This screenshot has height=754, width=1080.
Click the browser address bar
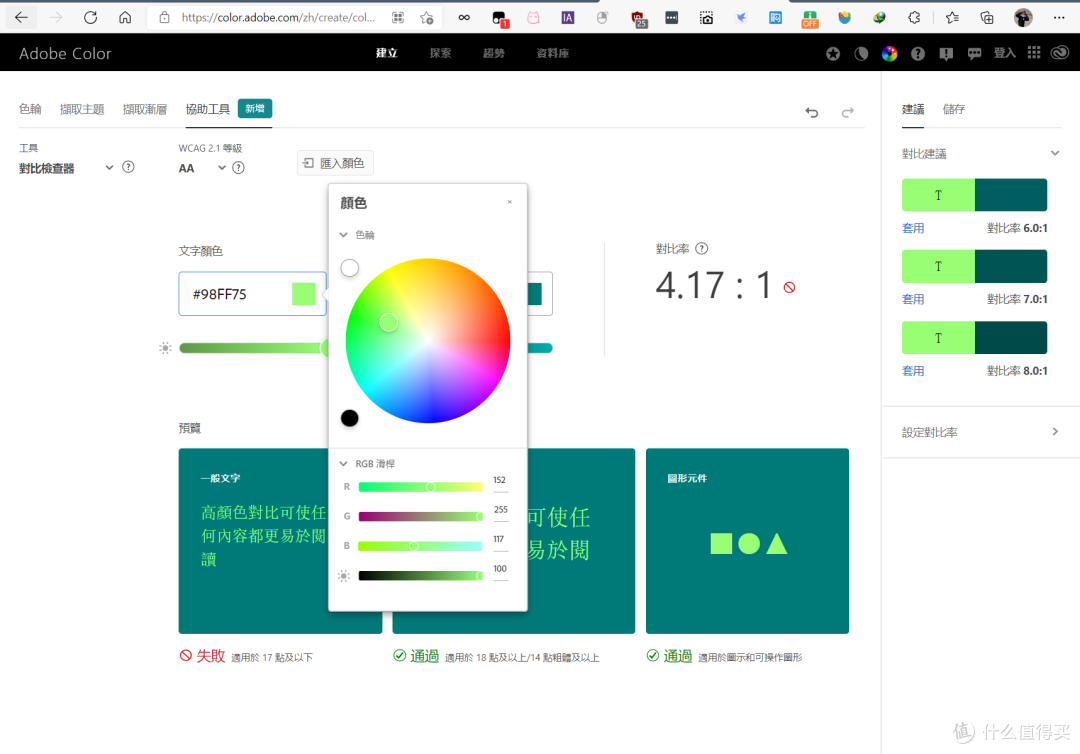pyautogui.click(x=278, y=17)
